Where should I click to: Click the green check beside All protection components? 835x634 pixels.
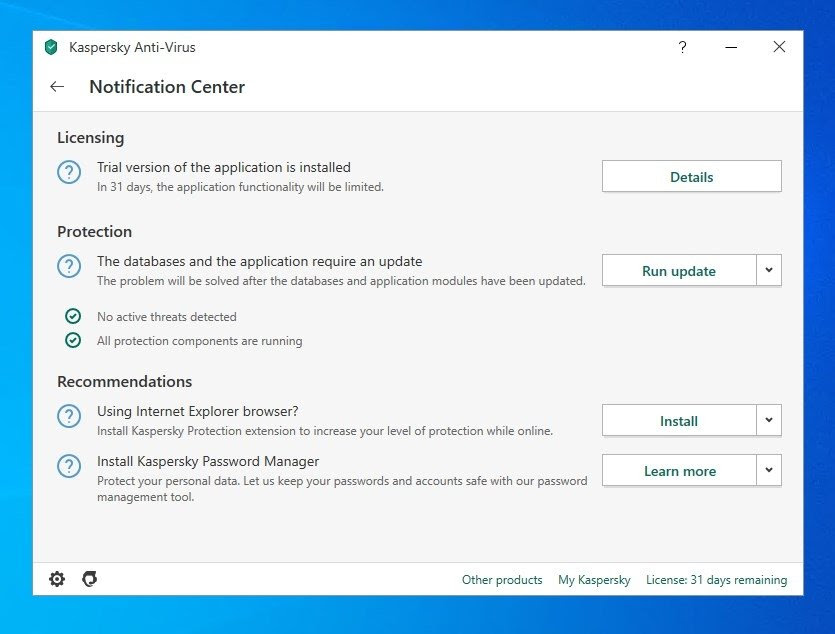coord(73,340)
